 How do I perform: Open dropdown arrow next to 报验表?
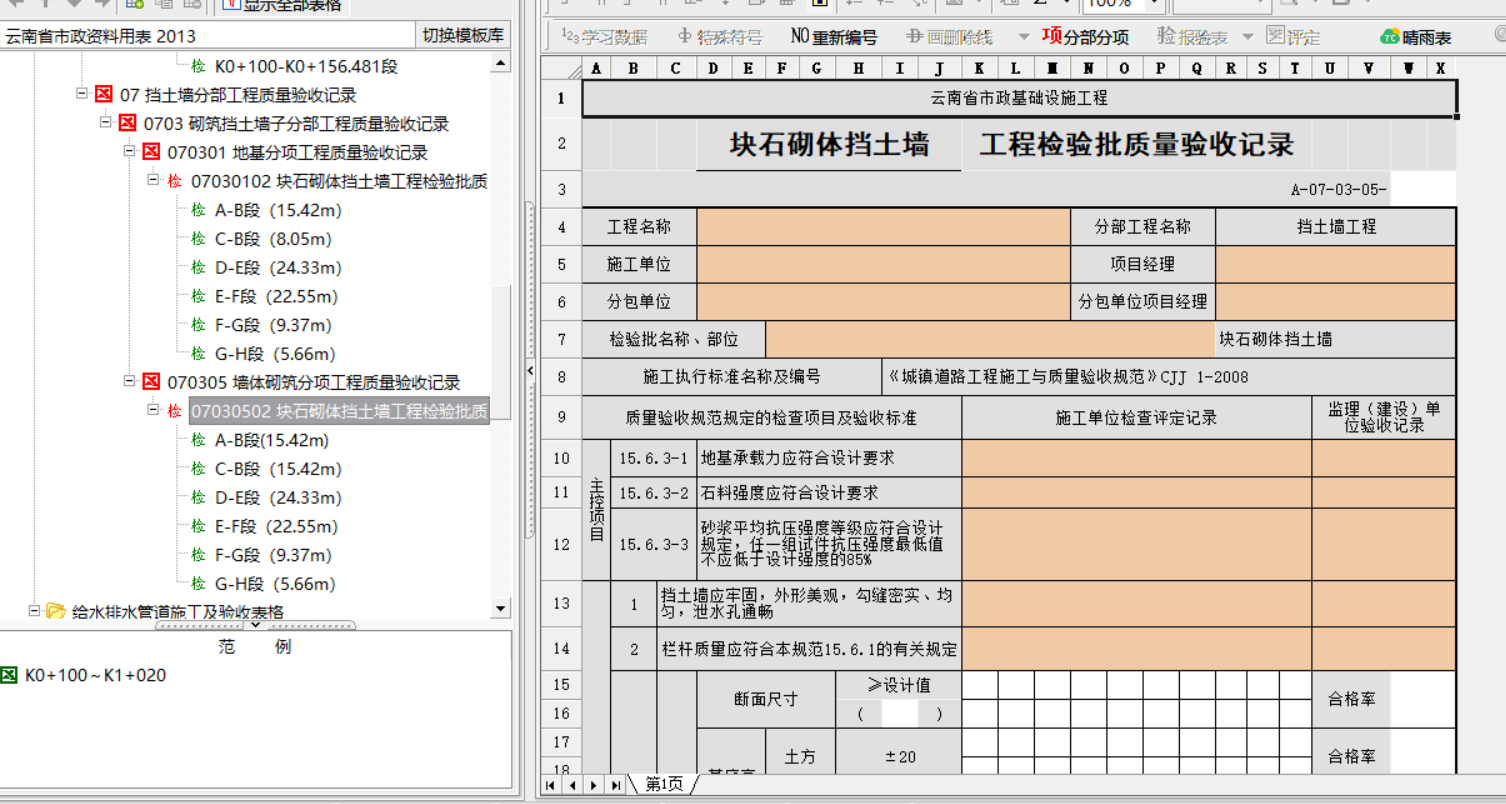click(1247, 38)
